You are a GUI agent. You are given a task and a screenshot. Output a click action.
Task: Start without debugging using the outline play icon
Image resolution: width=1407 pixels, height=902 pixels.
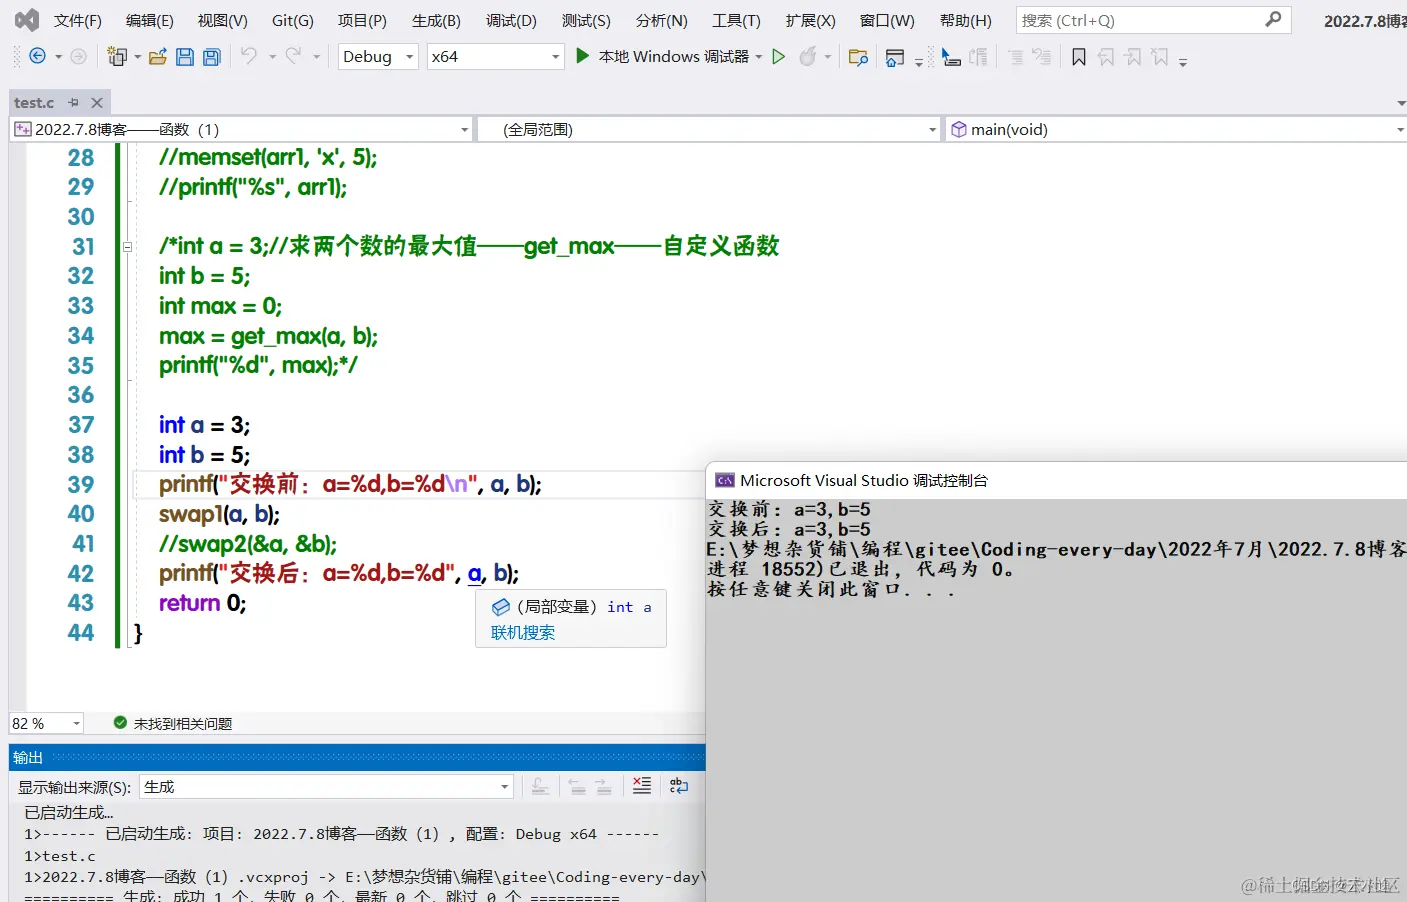pos(779,57)
